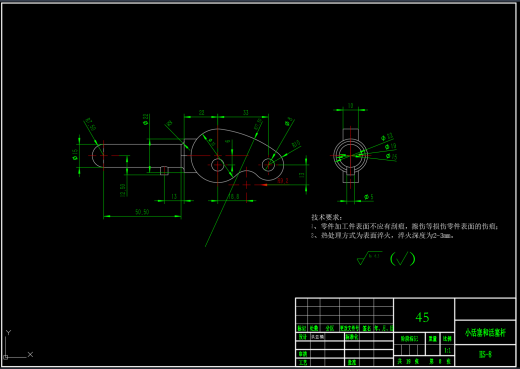This screenshot has height=369, width=520.
Task: Select the "签名" column header
Action: pos(367,328)
